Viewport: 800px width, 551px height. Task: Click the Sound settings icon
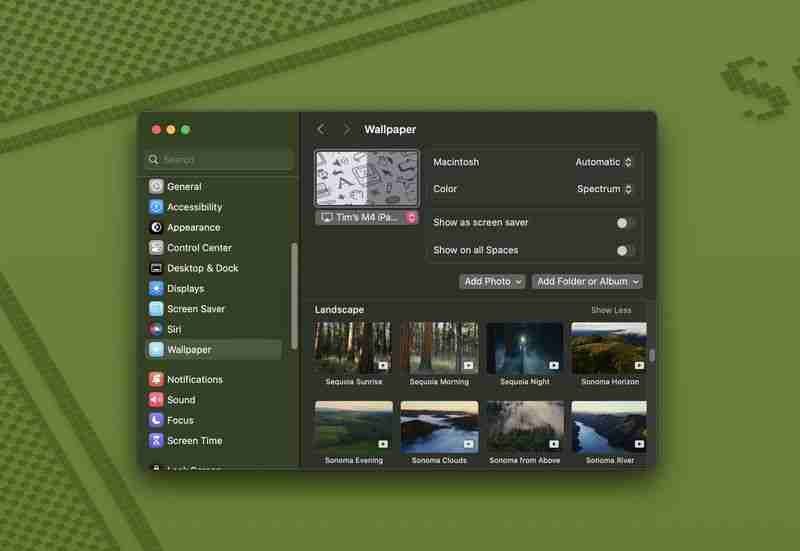156,399
